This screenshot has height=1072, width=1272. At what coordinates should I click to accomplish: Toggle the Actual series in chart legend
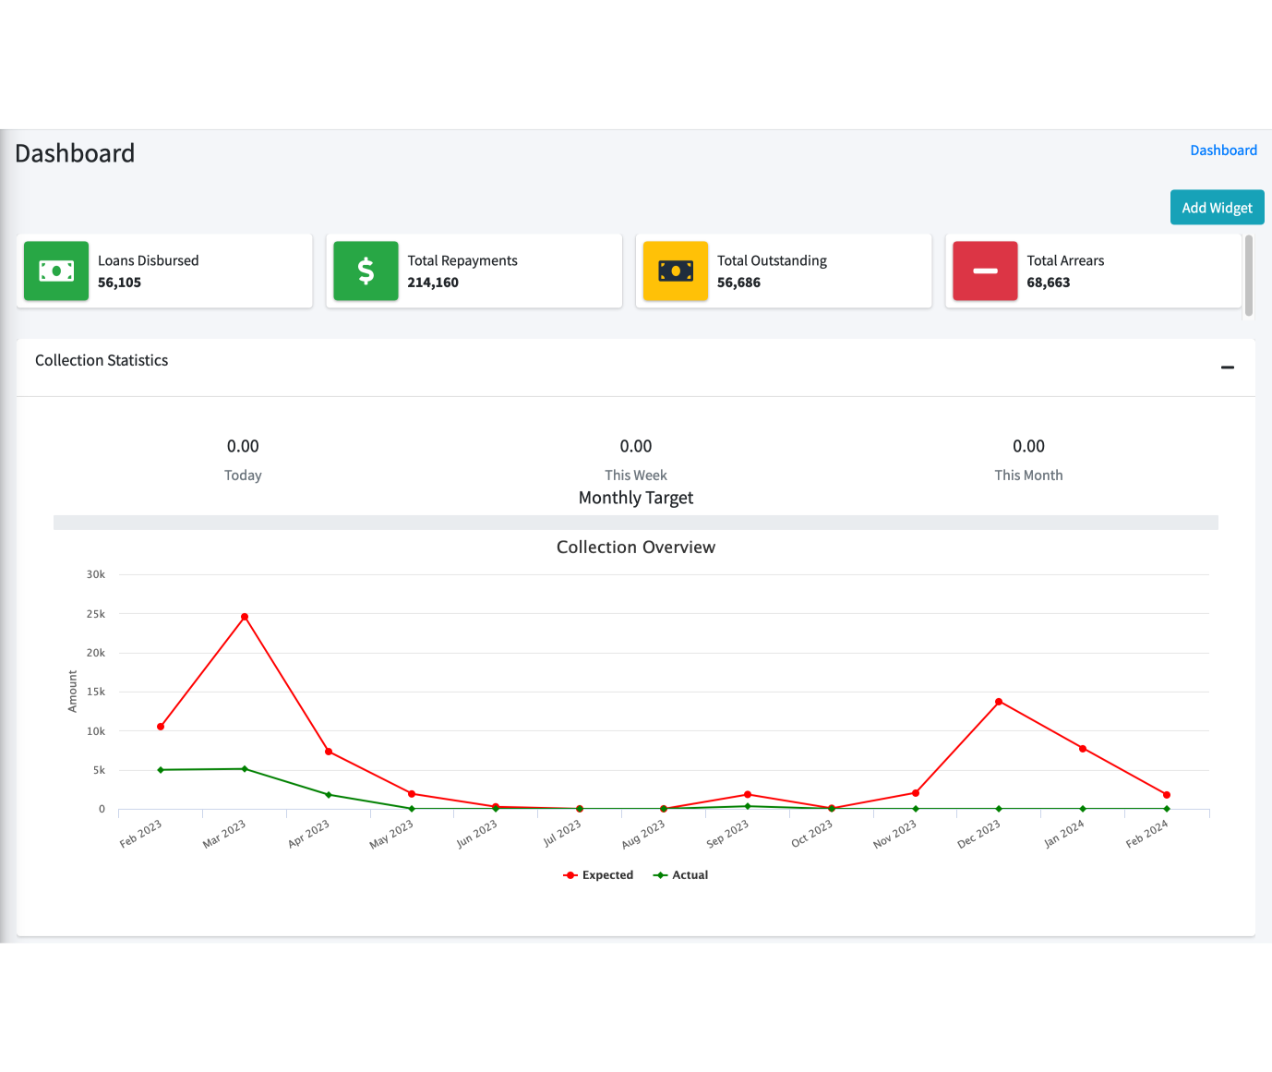(x=681, y=875)
